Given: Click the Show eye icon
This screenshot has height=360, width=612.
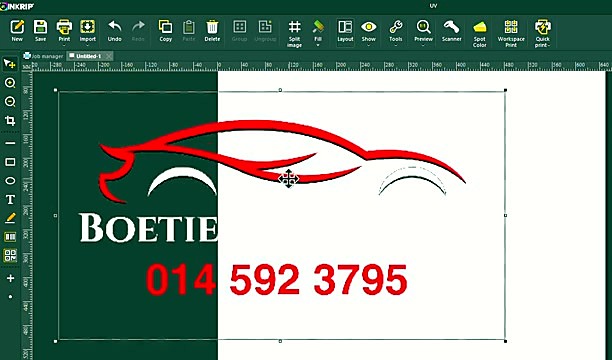Looking at the screenshot, I should (x=368, y=27).
